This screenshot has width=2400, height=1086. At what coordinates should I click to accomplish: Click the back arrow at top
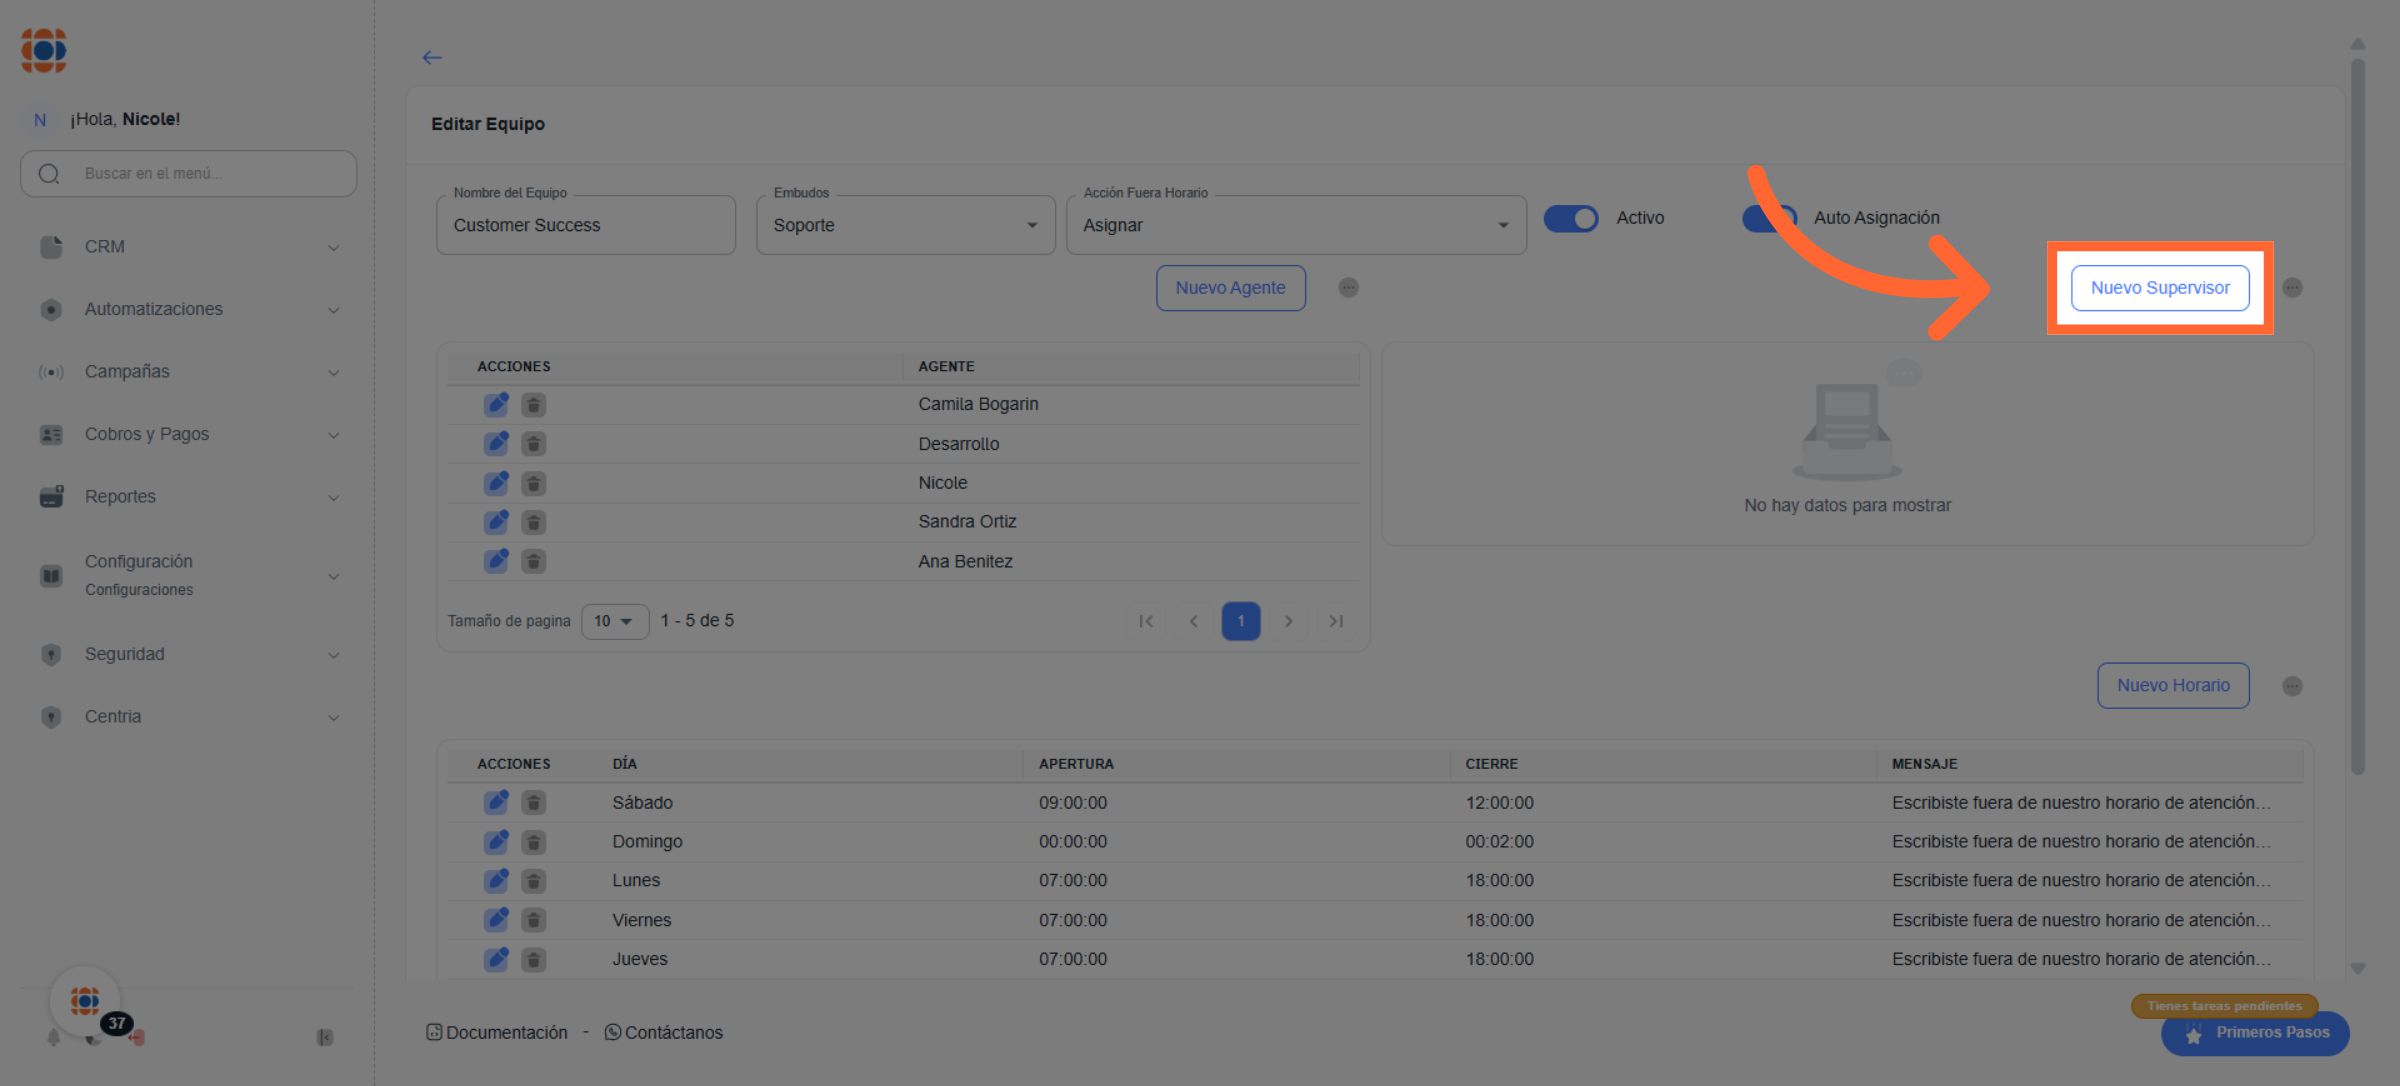click(x=432, y=58)
